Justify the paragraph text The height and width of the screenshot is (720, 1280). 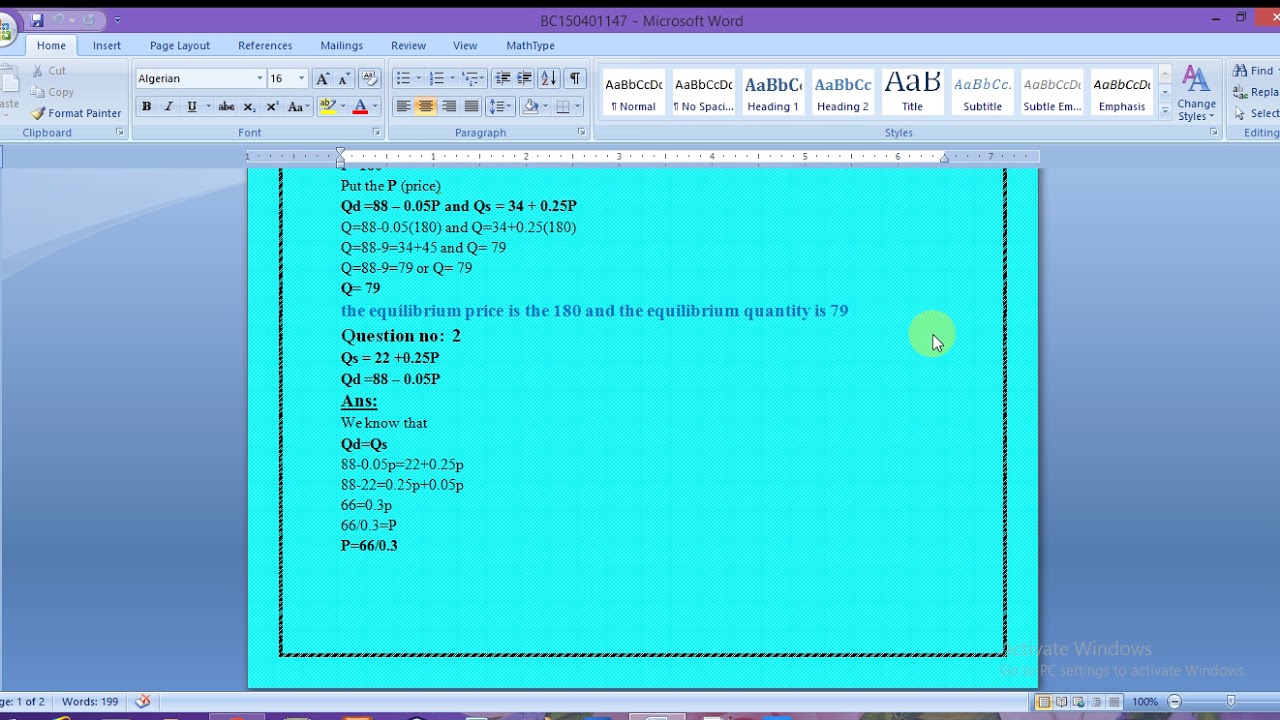tap(472, 107)
